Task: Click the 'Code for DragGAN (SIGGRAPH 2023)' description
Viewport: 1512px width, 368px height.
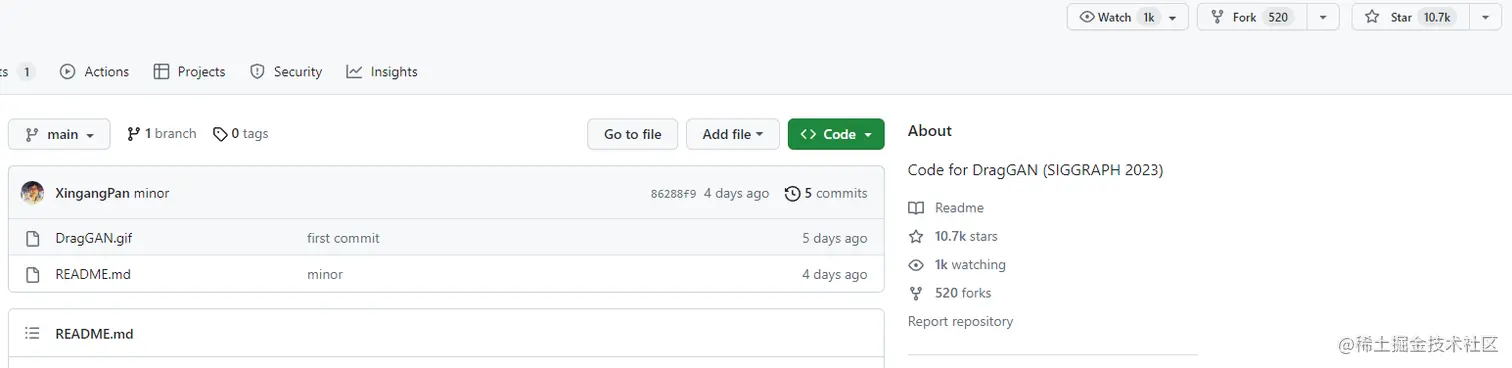Action: (x=1035, y=170)
